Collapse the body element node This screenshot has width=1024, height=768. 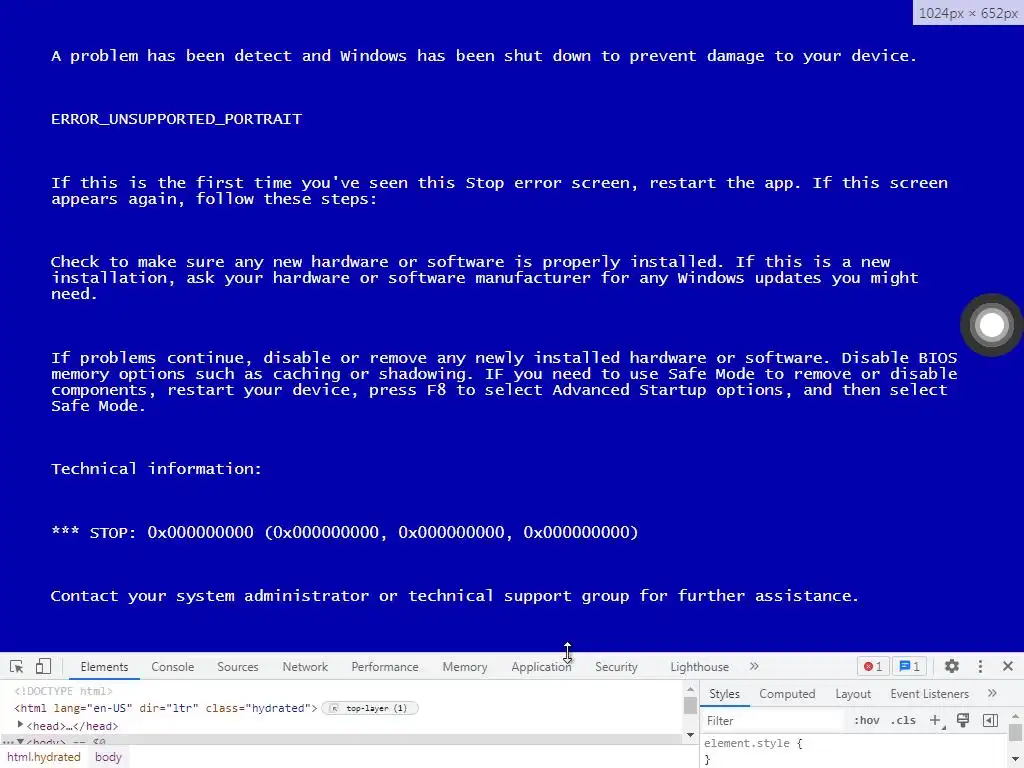pos(20,742)
